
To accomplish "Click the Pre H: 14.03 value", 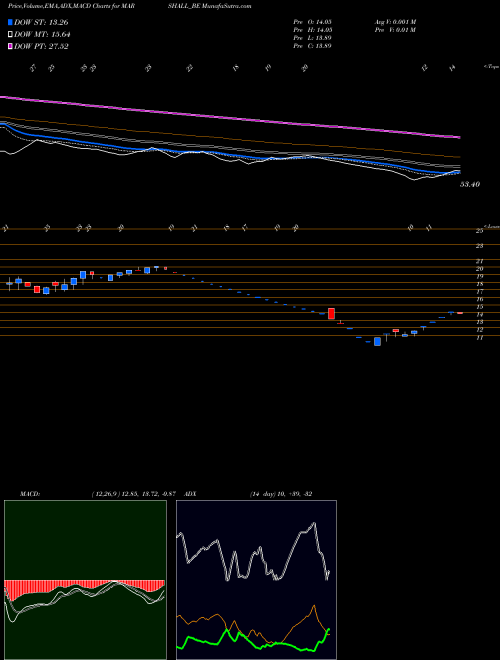I will click(x=313, y=30).
